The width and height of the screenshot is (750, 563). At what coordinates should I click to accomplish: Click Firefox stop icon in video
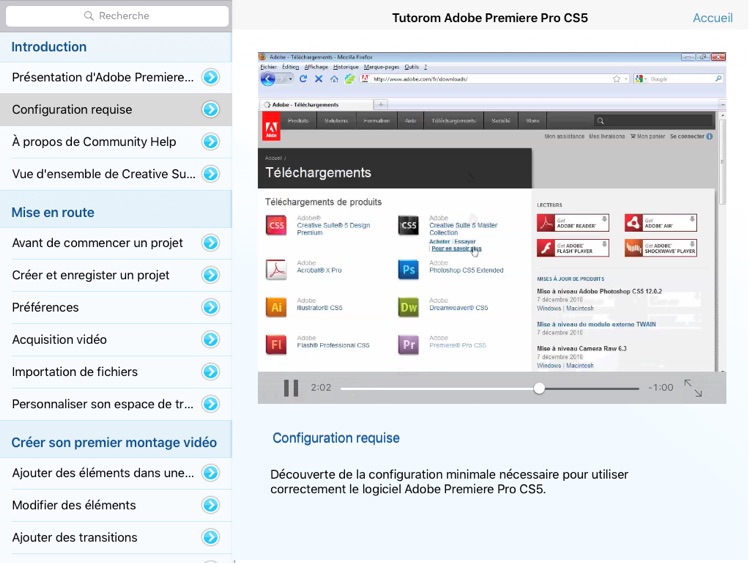click(319, 79)
